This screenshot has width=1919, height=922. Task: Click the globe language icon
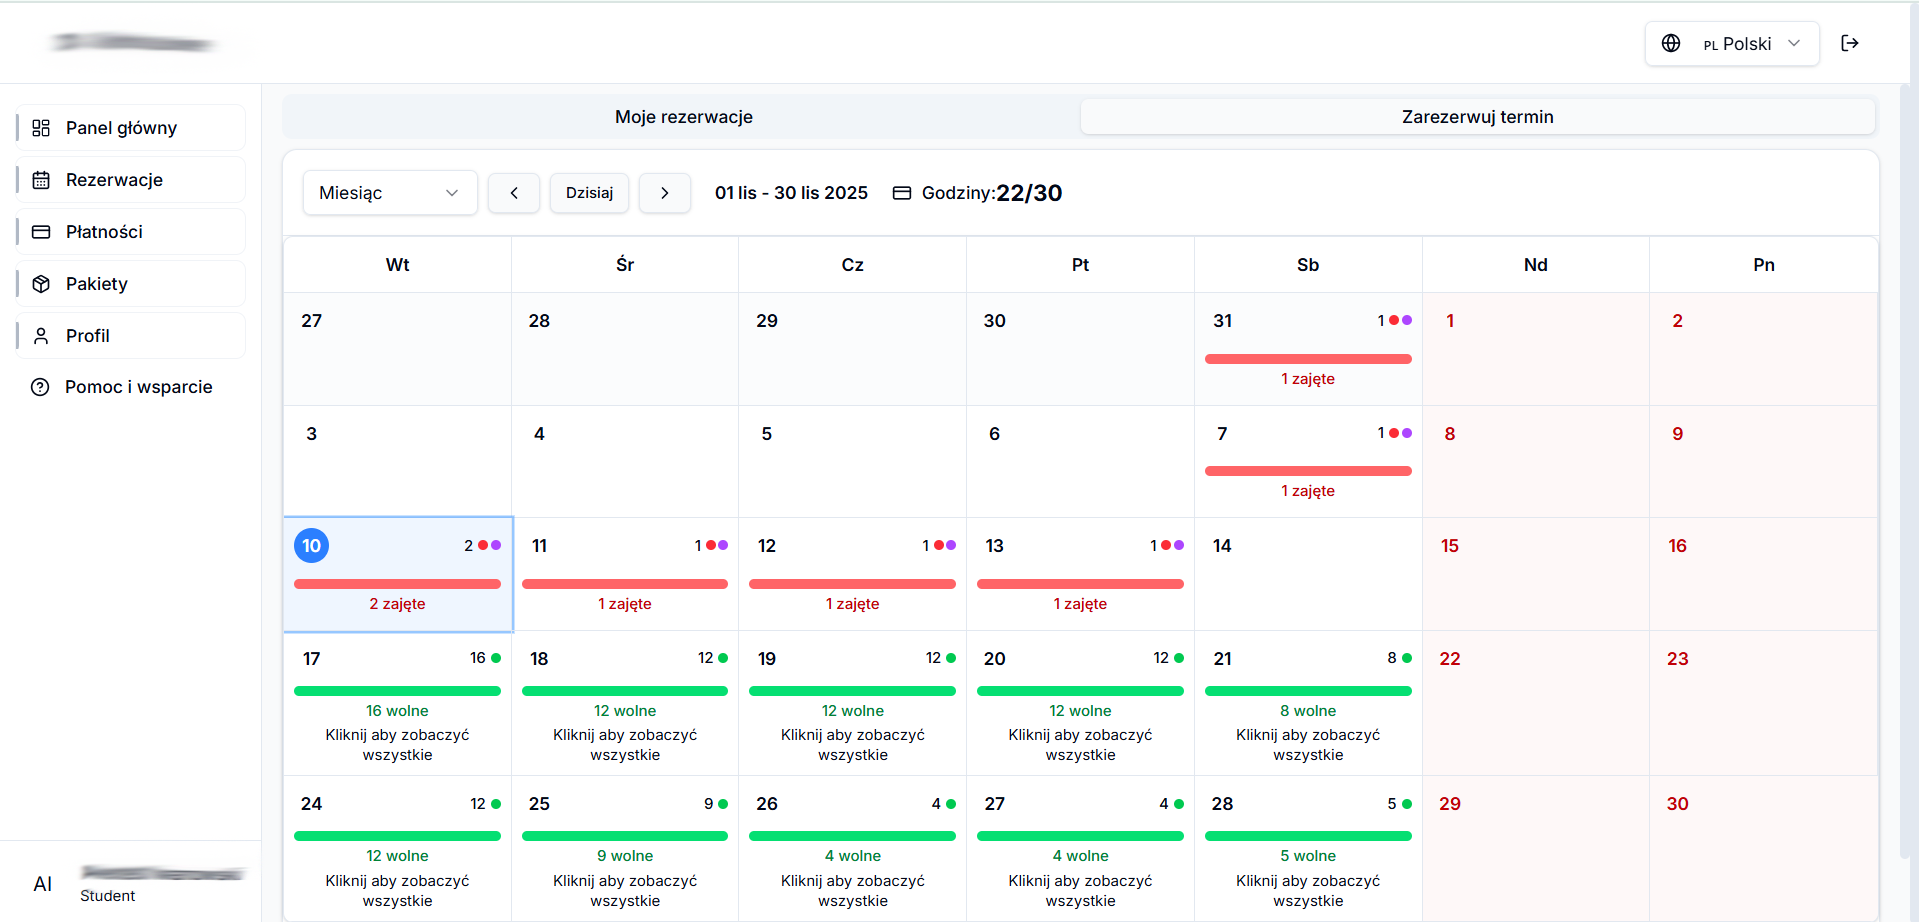[1670, 44]
